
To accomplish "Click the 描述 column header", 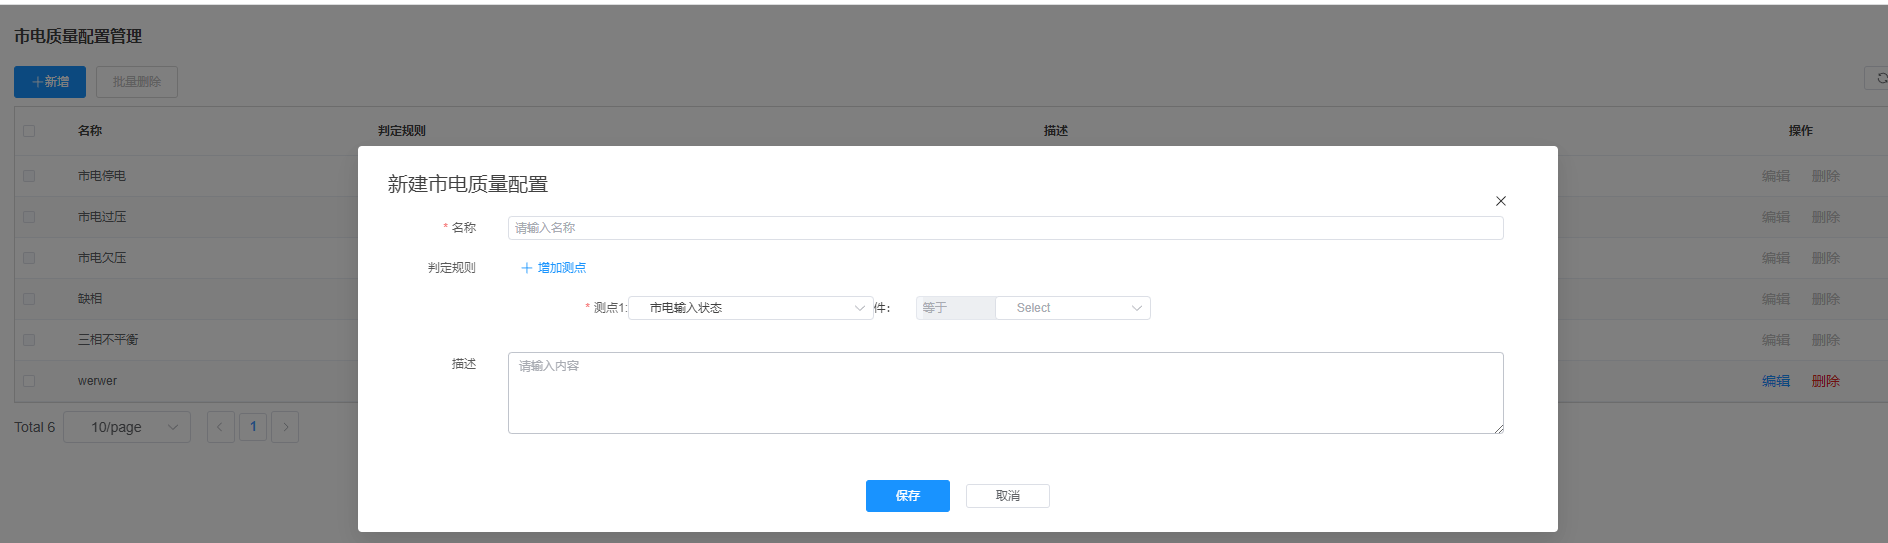I will [x=1056, y=131].
